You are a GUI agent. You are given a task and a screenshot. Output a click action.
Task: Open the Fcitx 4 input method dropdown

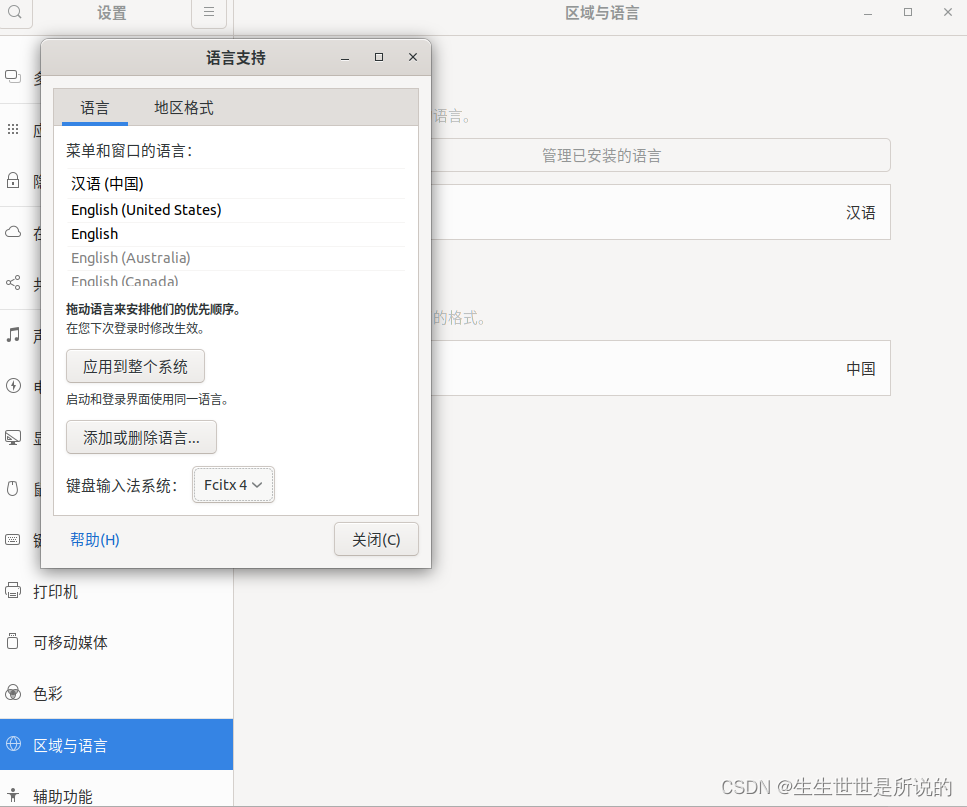pyautogui.click(x=233, y=484)
